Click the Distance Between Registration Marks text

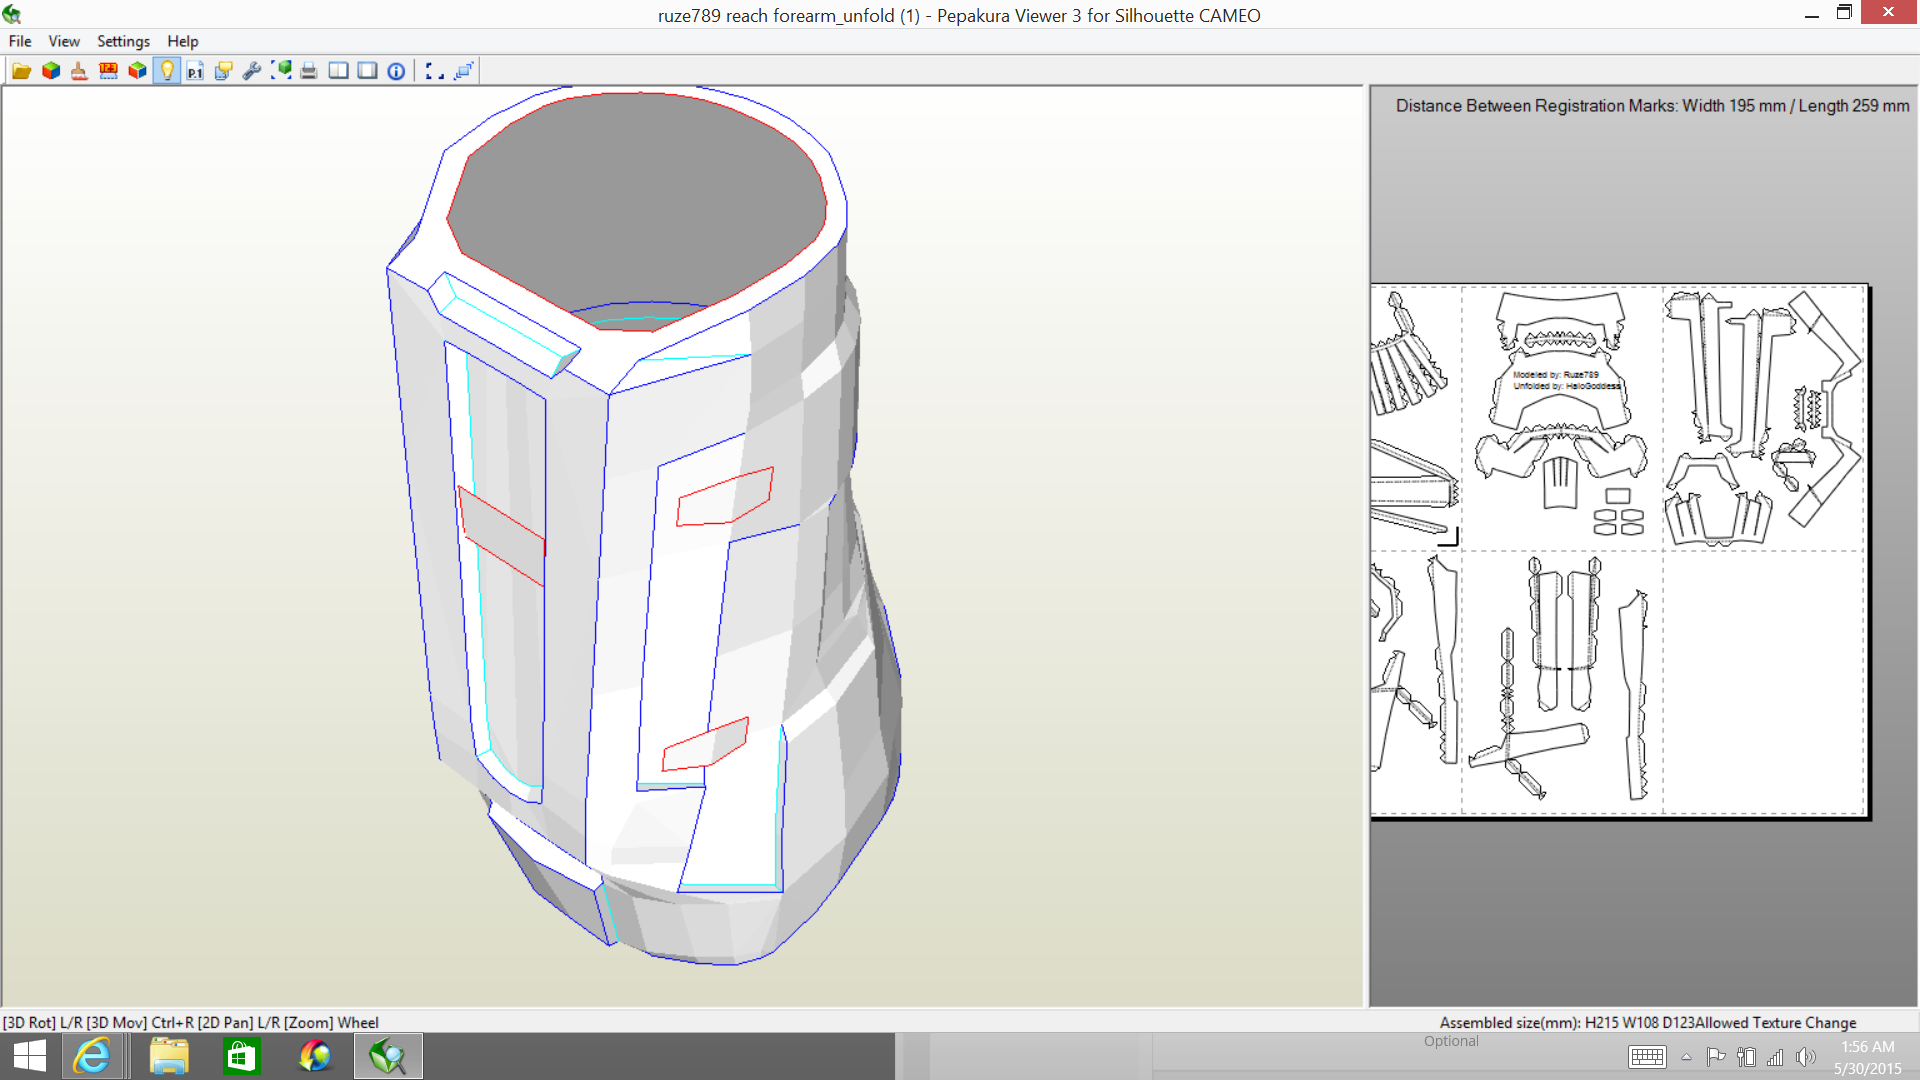click(x=1652, y=106)
